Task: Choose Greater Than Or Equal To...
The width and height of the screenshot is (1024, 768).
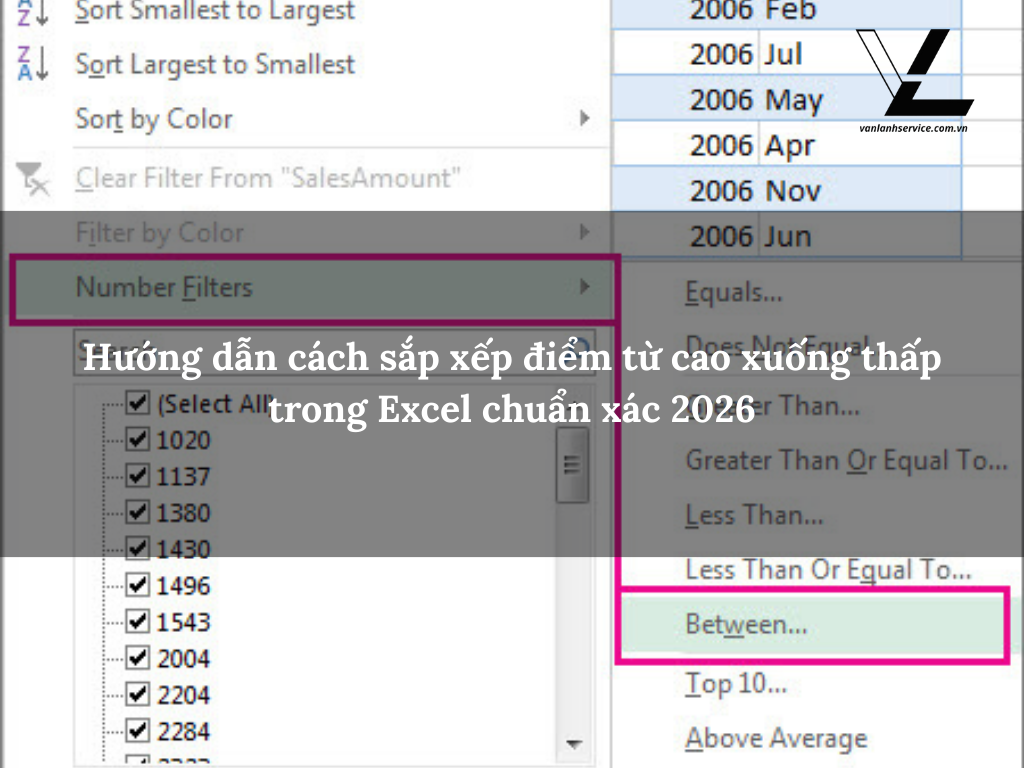Action: coord(846,461)
